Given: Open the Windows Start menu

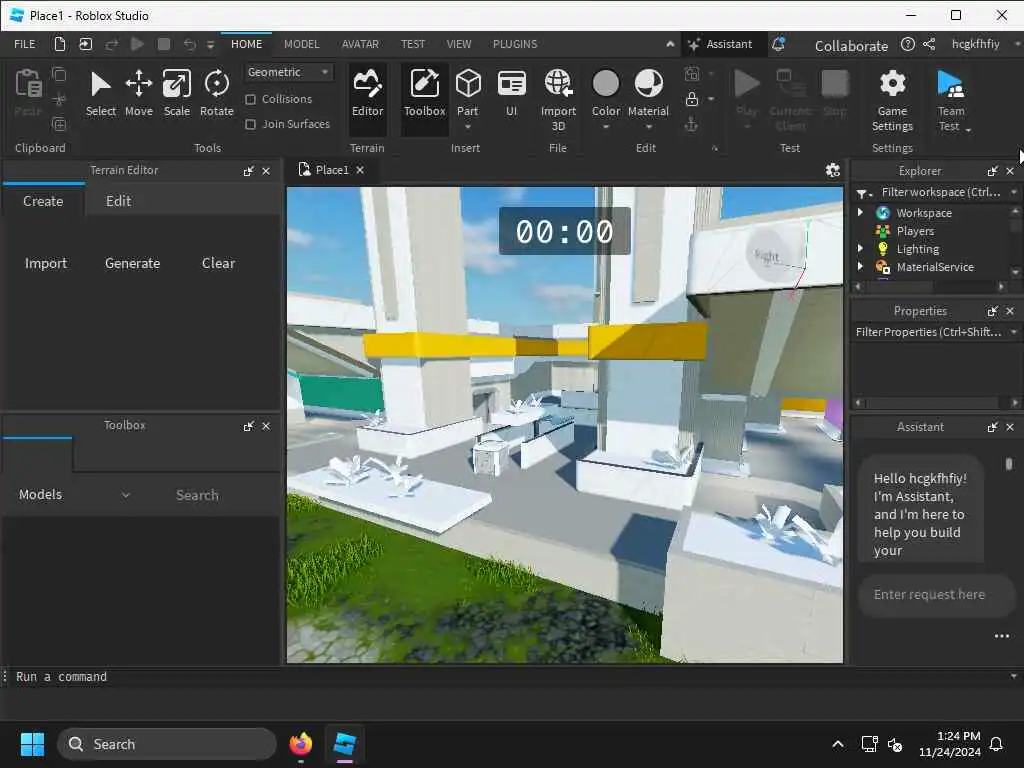Looking at the screenshot, I should (32, 744).
